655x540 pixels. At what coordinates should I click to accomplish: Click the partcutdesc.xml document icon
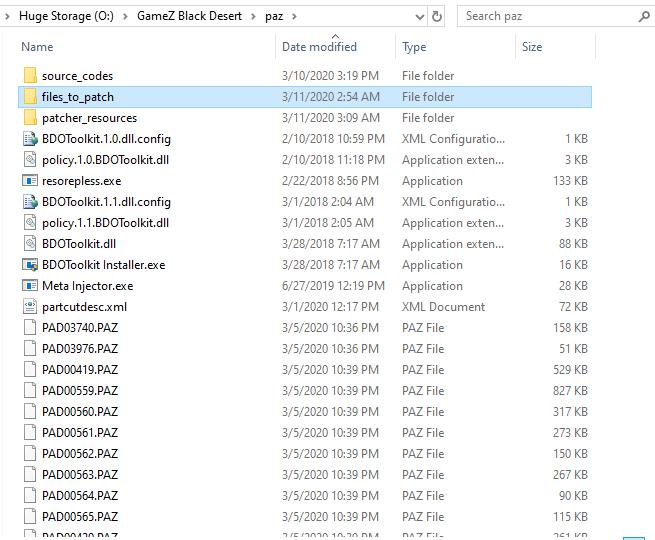pos(30,307)
